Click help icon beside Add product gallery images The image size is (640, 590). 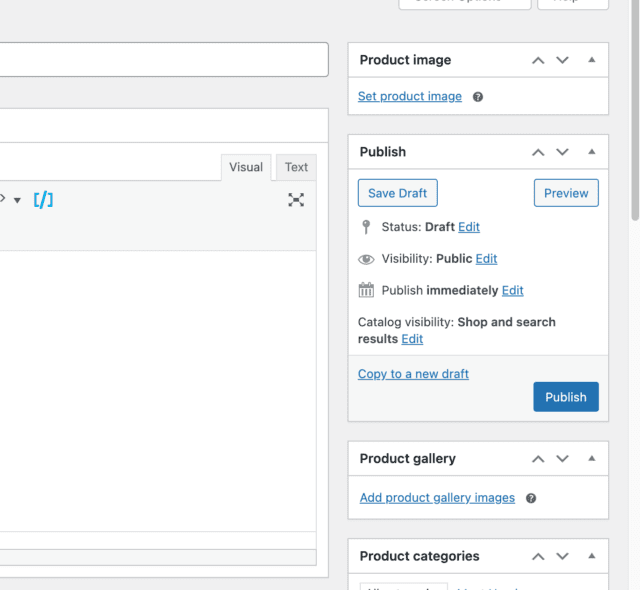(531, 498)
